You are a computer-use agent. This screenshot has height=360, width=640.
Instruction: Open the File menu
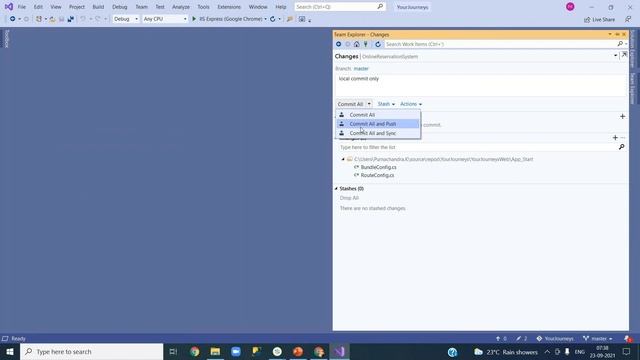(22, 7)
